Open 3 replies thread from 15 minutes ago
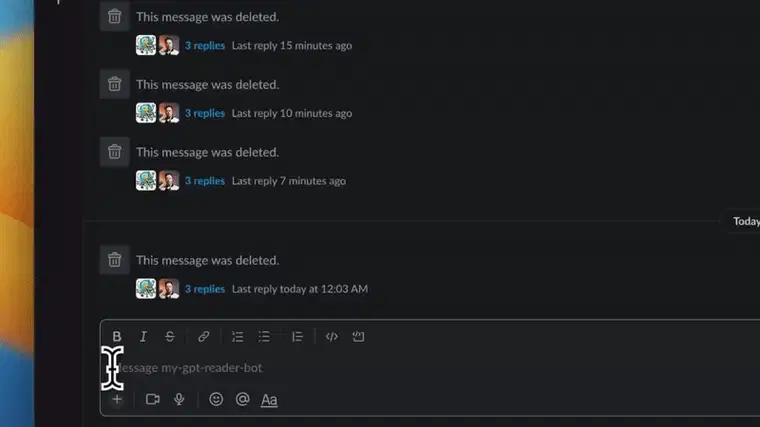The image size is (760, 427). 205,46
